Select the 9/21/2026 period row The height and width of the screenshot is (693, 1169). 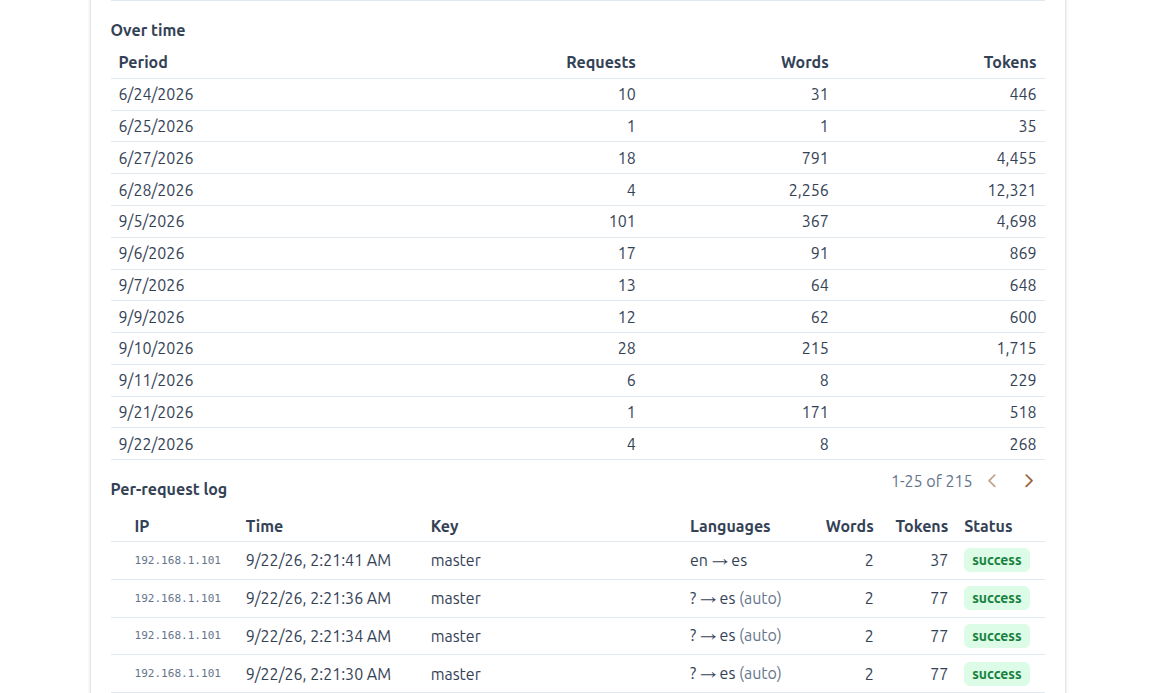pyautogui.click(x=578, y=413)
